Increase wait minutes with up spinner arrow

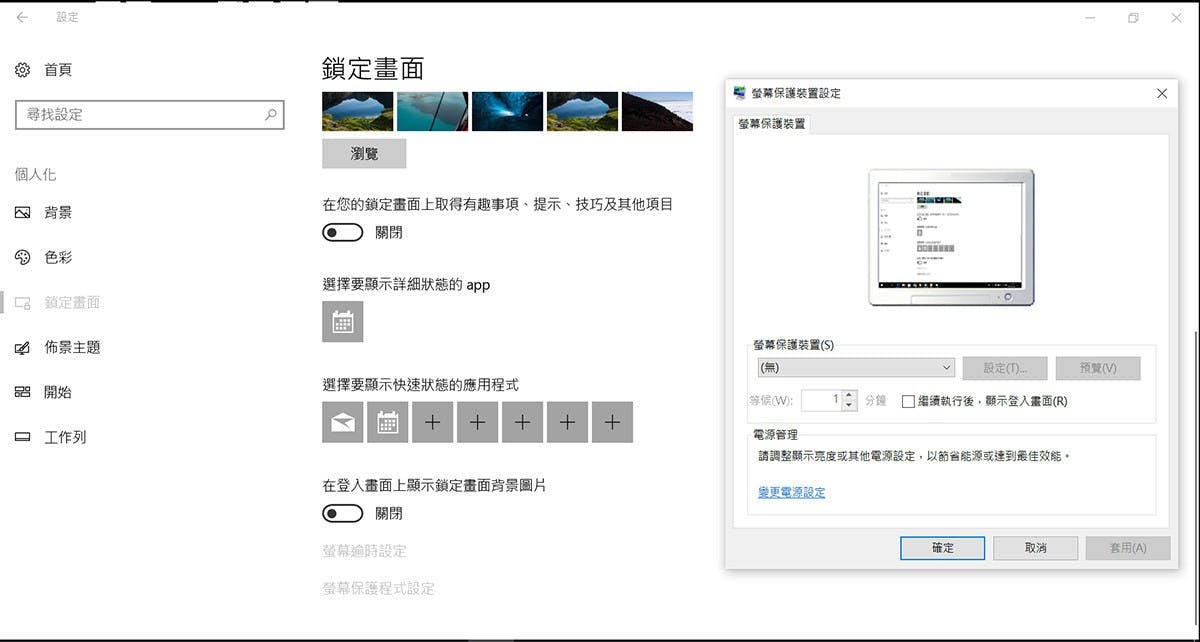(x=849, y=395)
